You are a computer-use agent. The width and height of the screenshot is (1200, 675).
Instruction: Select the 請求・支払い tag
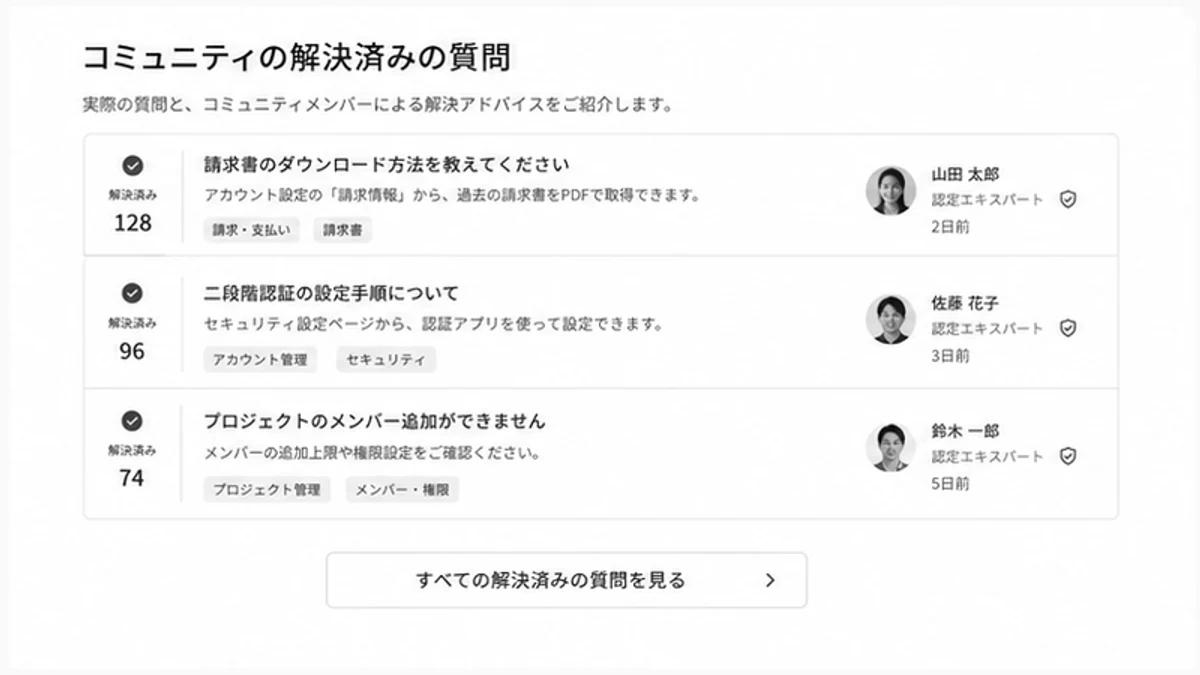tap(251, 230)
